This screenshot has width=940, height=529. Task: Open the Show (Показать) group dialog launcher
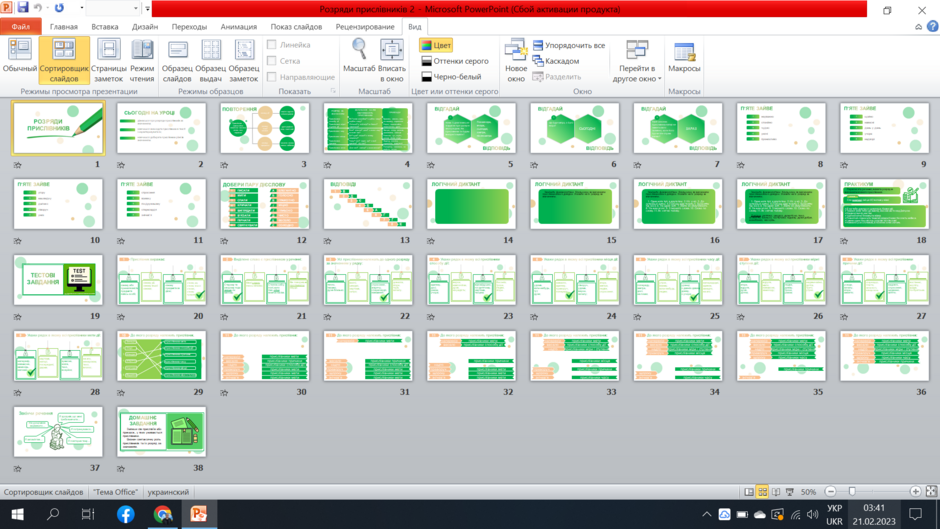tap(333, 91)
